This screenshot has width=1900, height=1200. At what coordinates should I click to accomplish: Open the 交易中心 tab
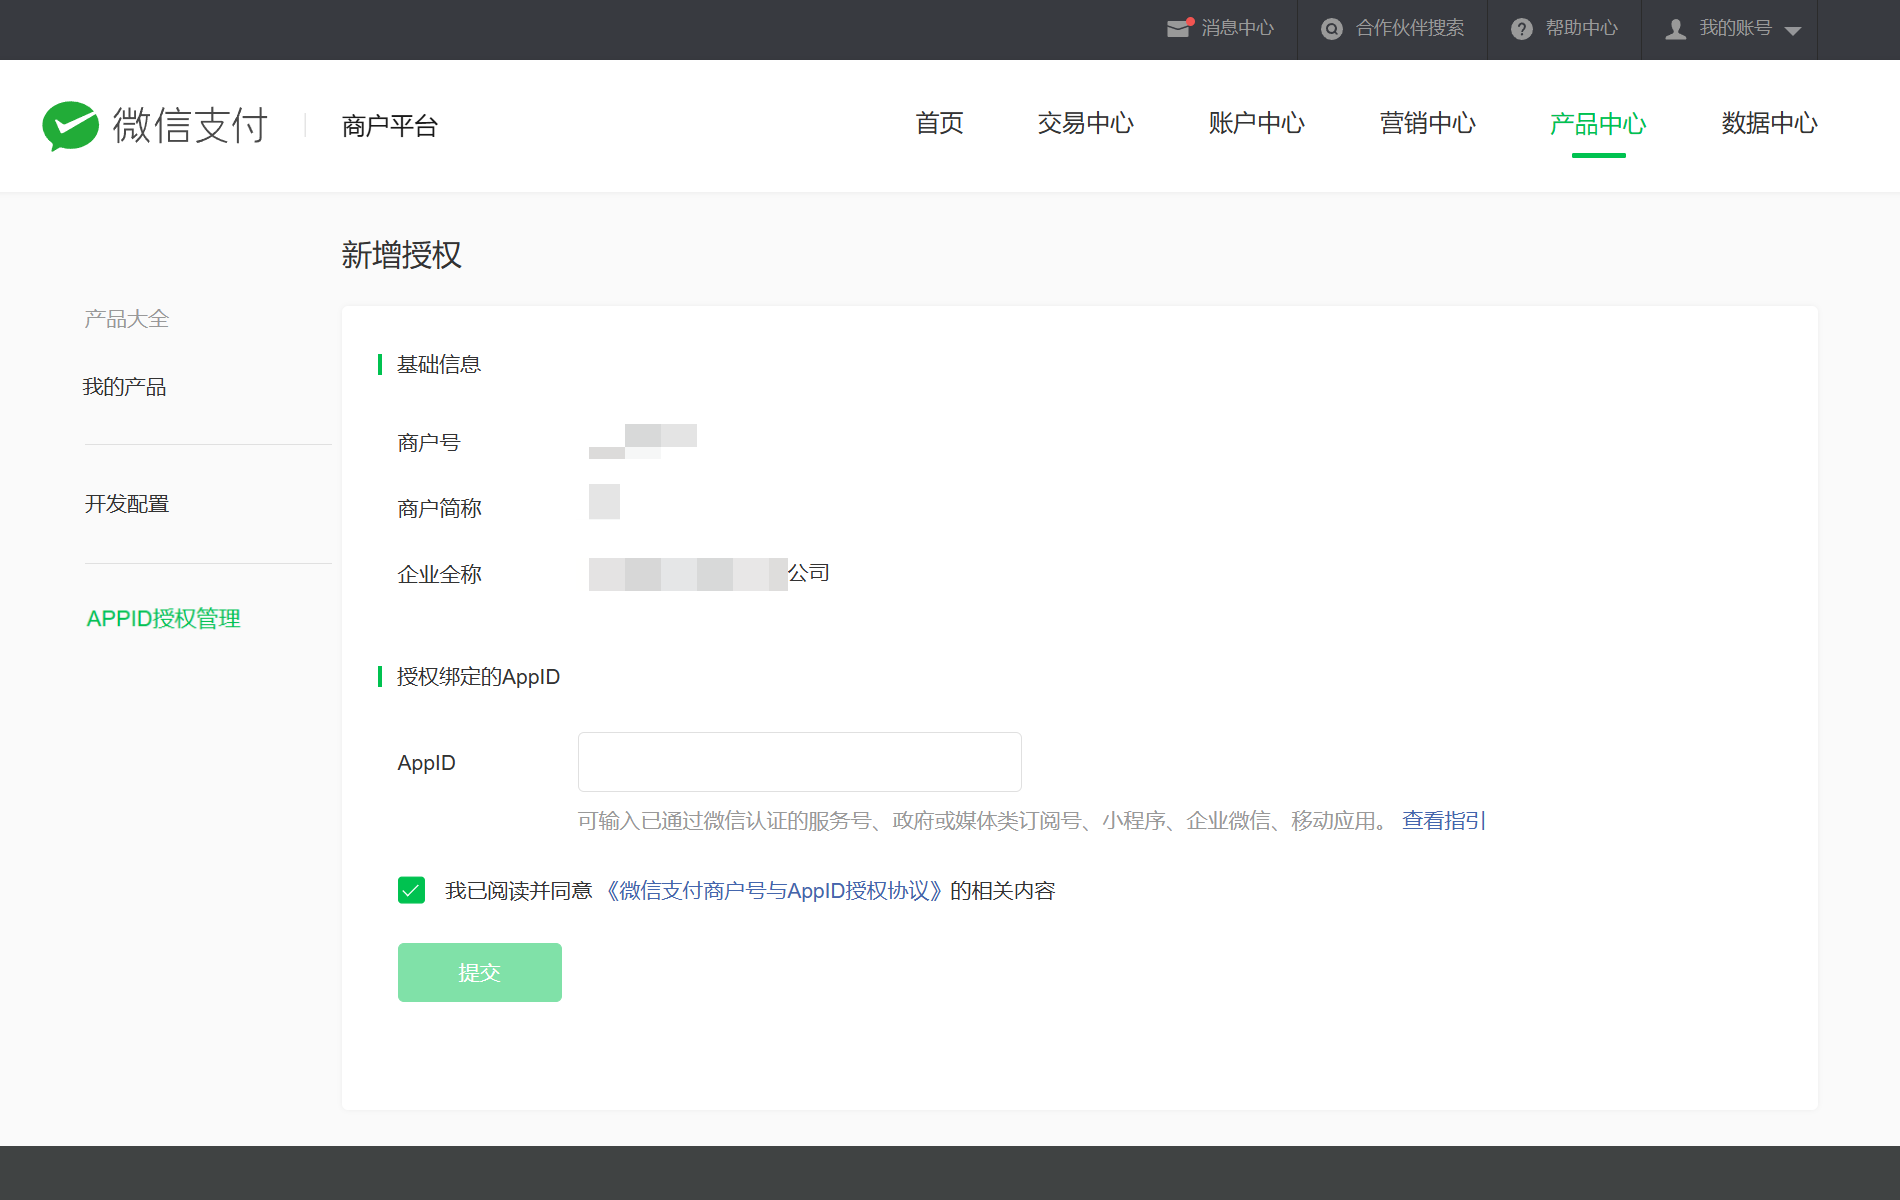point(1085,123)
